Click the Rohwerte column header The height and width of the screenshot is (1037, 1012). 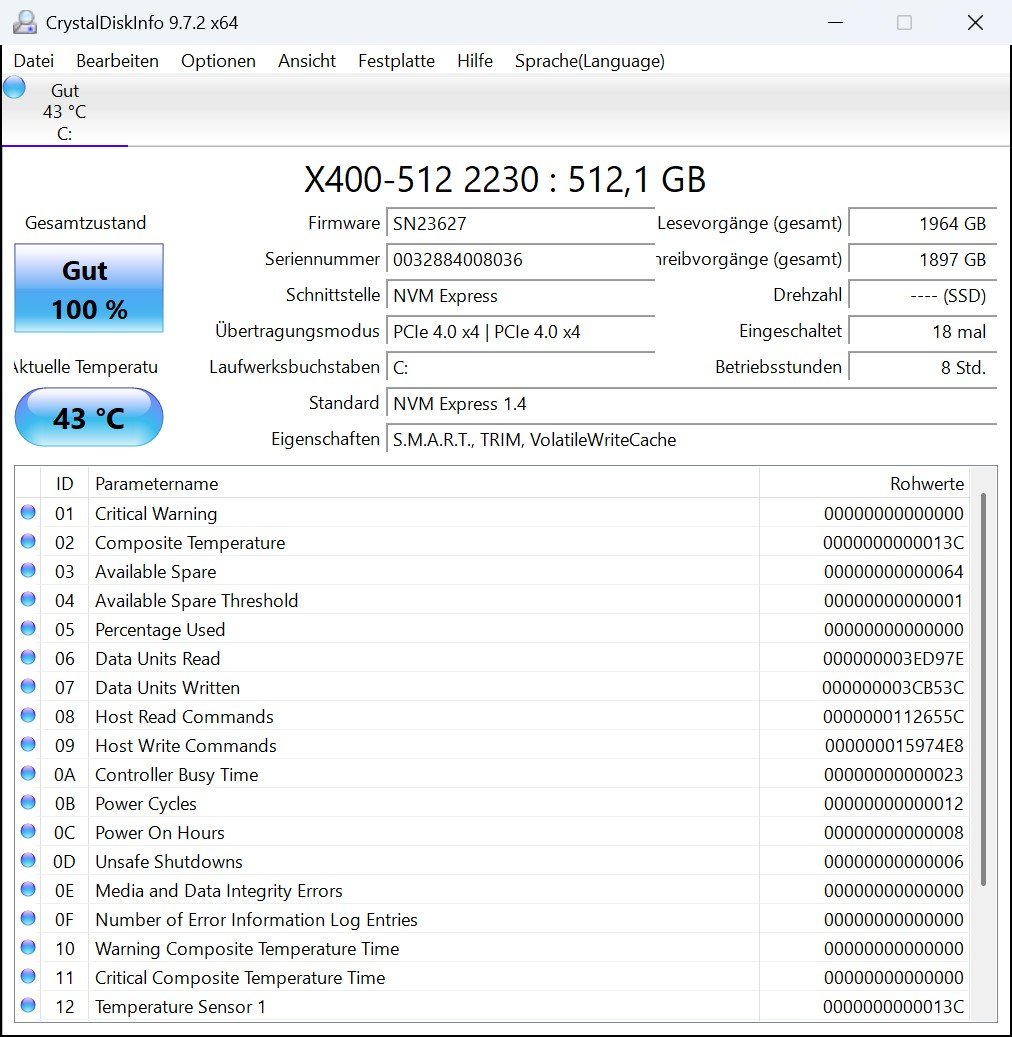(864, 483)
